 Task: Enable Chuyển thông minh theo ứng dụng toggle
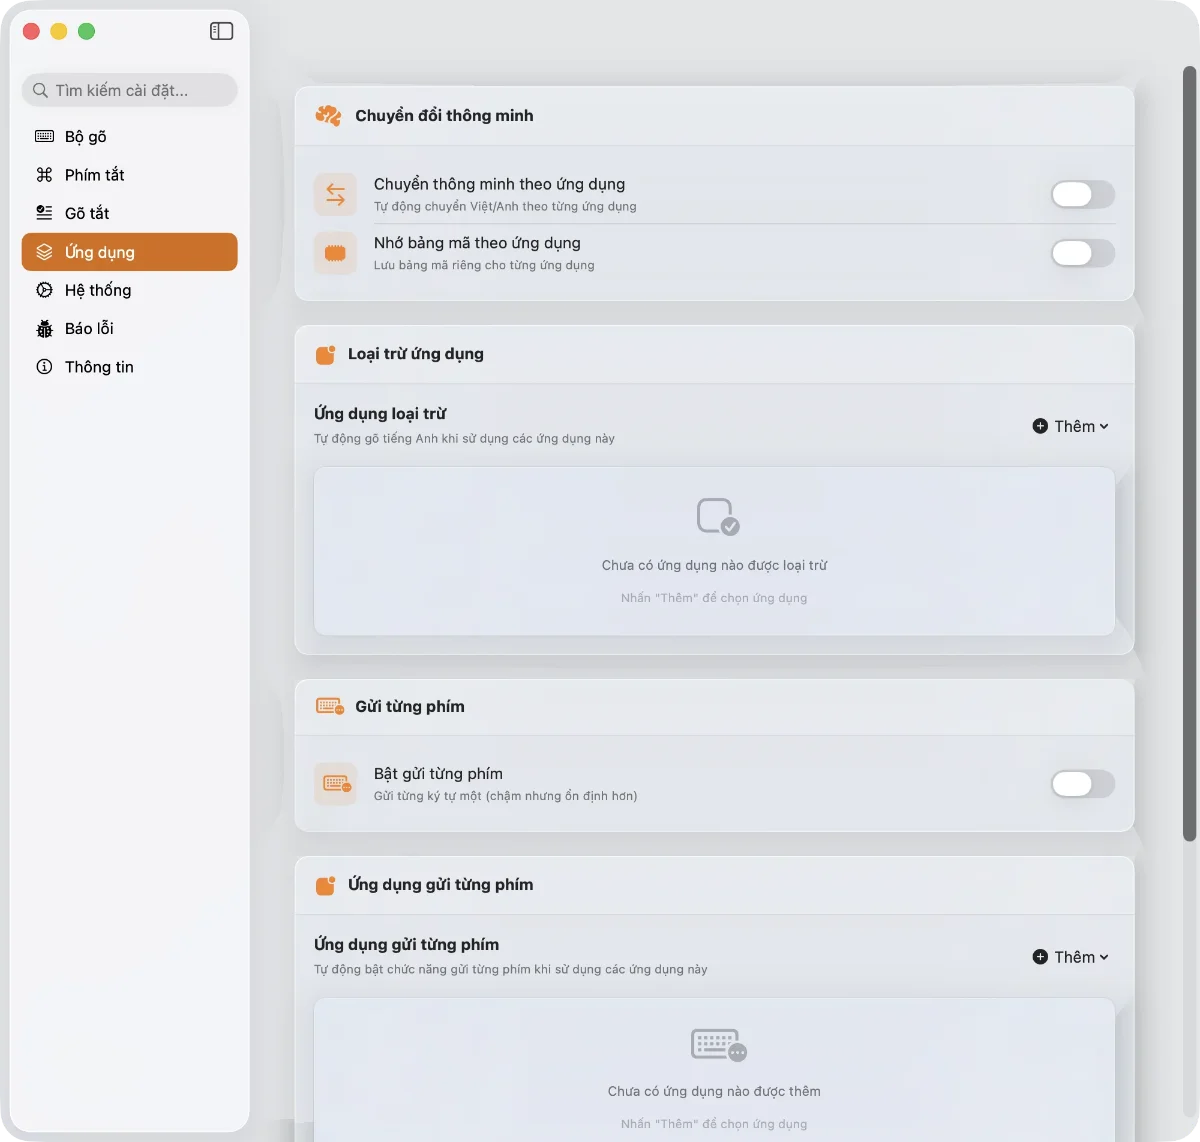coord(1082,195)
